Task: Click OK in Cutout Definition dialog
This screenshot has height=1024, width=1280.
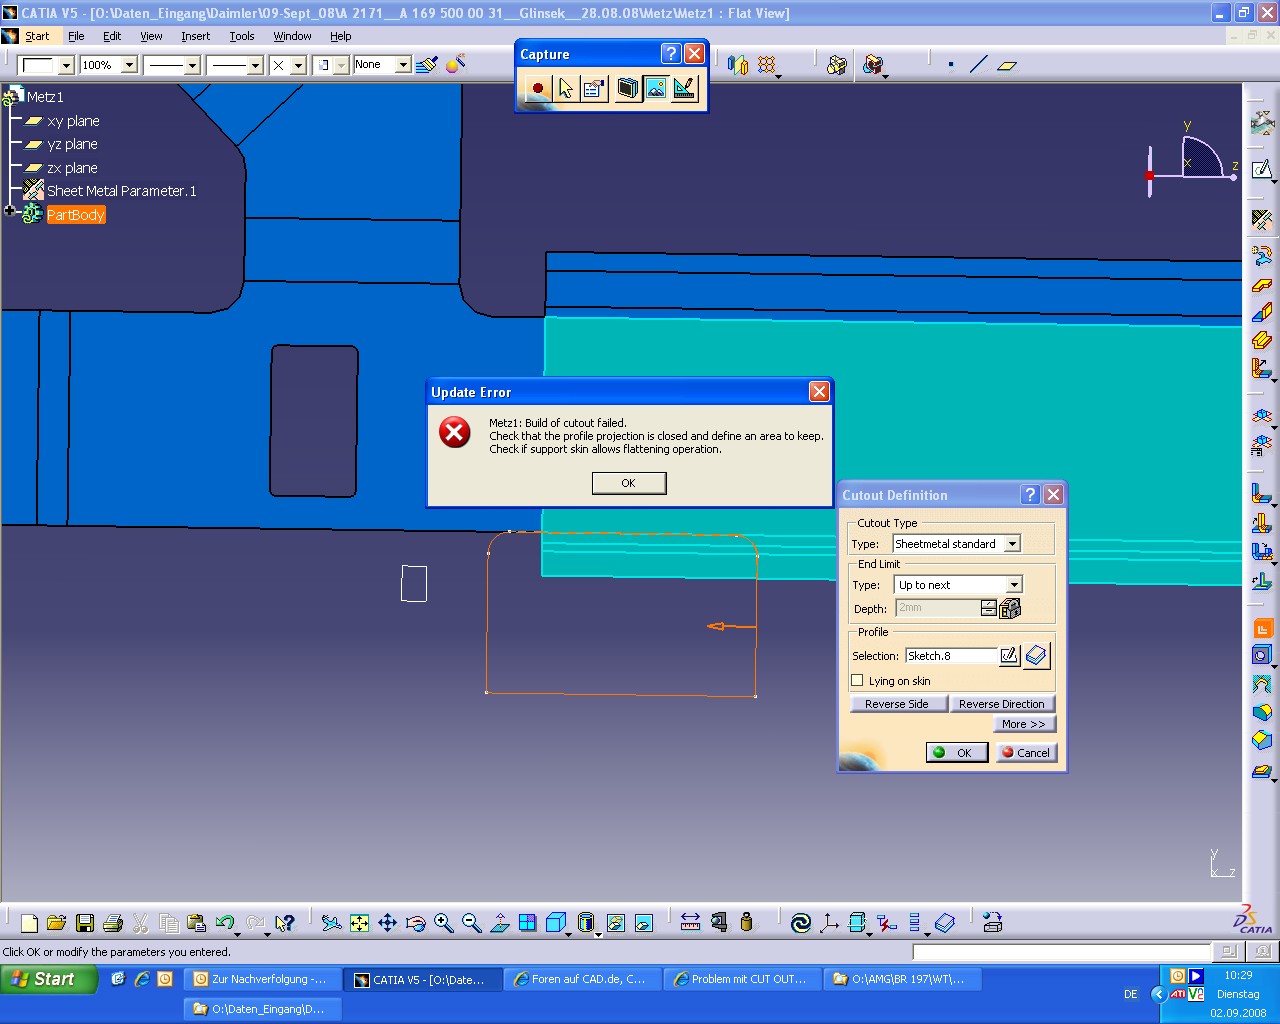Action: (x=957, y=753)
